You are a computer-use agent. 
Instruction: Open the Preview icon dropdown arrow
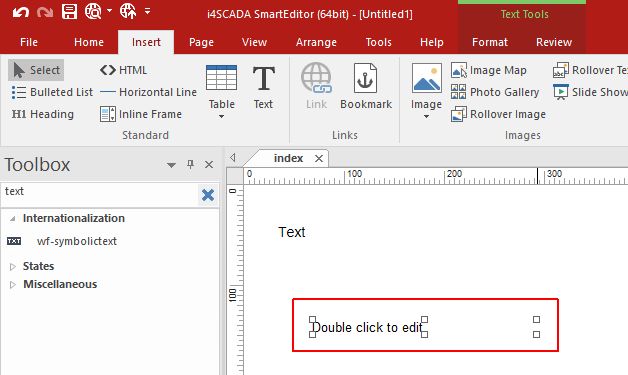(x=109, y=11)
